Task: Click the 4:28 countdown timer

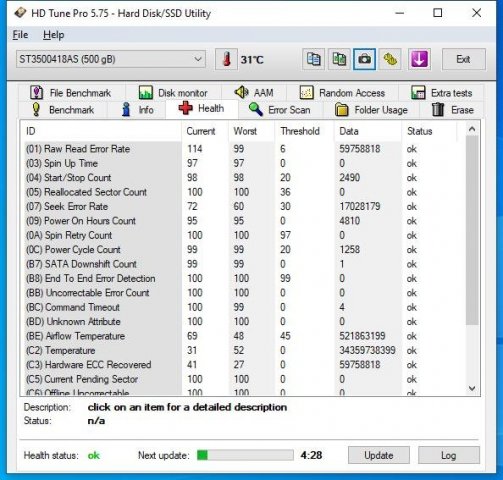Action: click(311, 455)
